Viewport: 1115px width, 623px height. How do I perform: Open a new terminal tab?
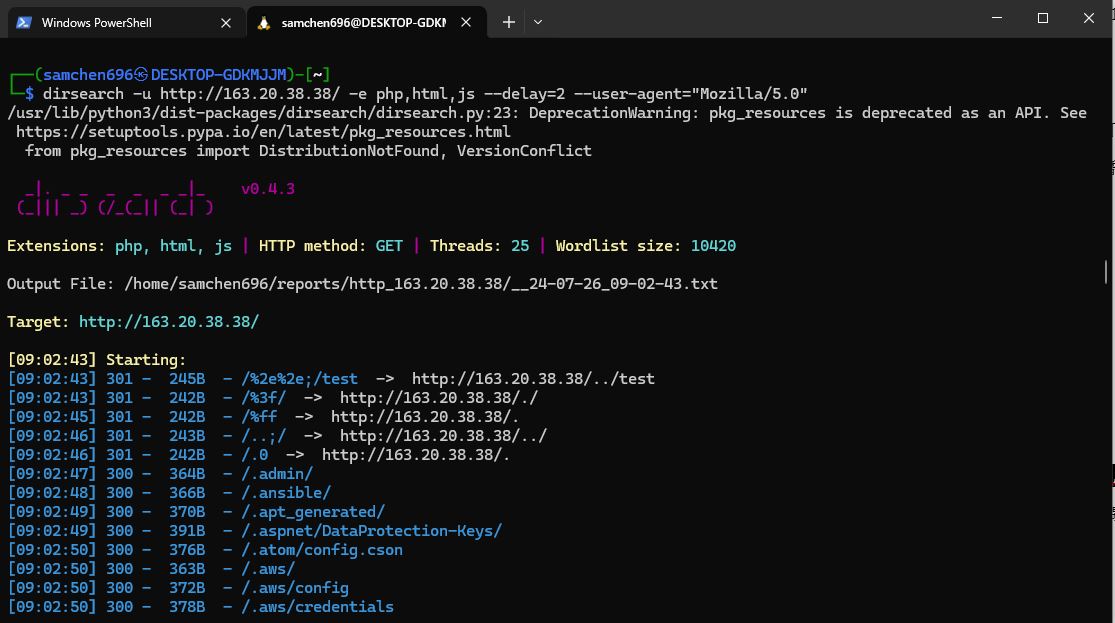[508, 22]
